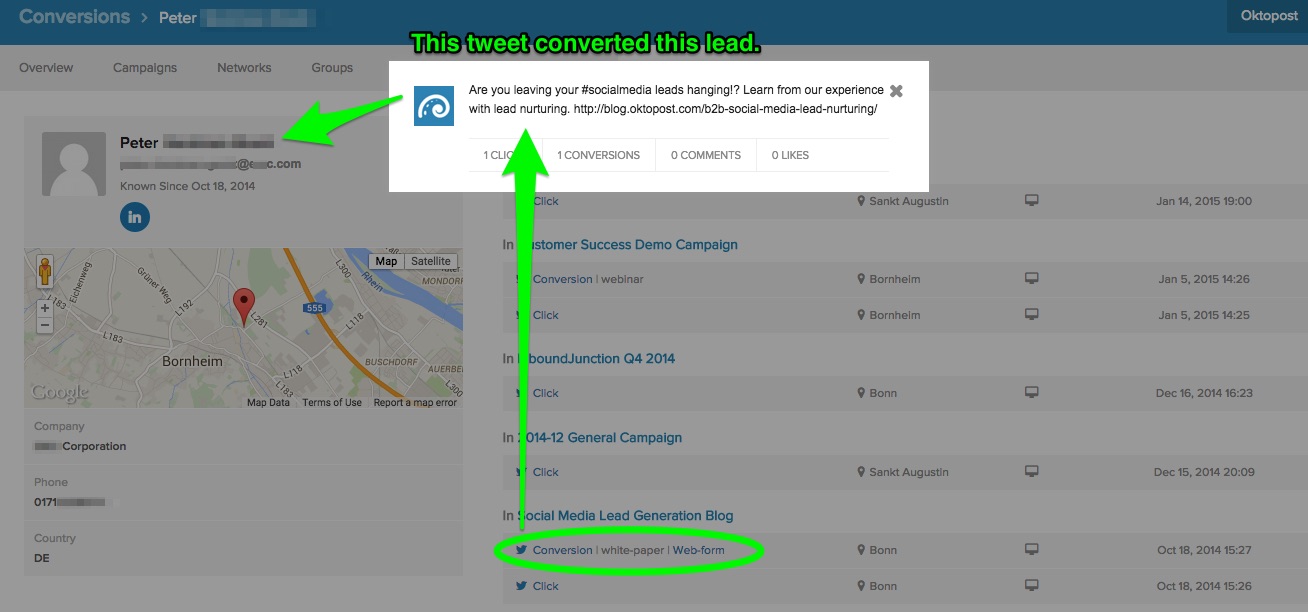The image size is (1308, 612).
Task: Click the contact avatar thumbnail
Action: (74, 164)
